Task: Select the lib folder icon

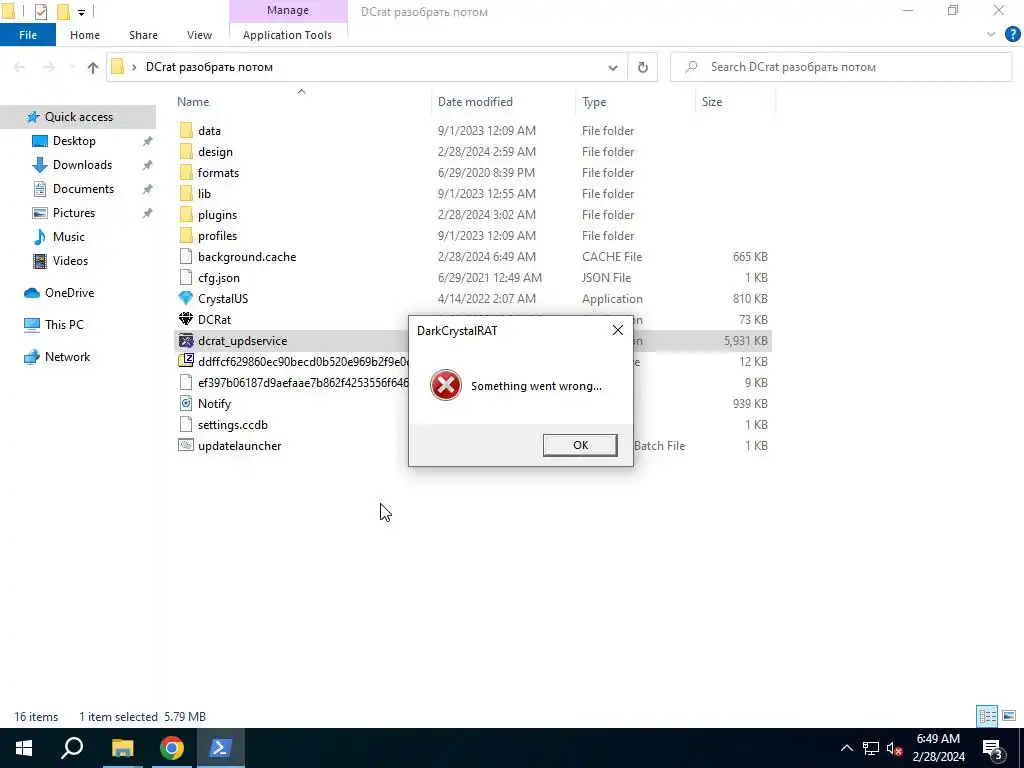Action: coord(186,193)
